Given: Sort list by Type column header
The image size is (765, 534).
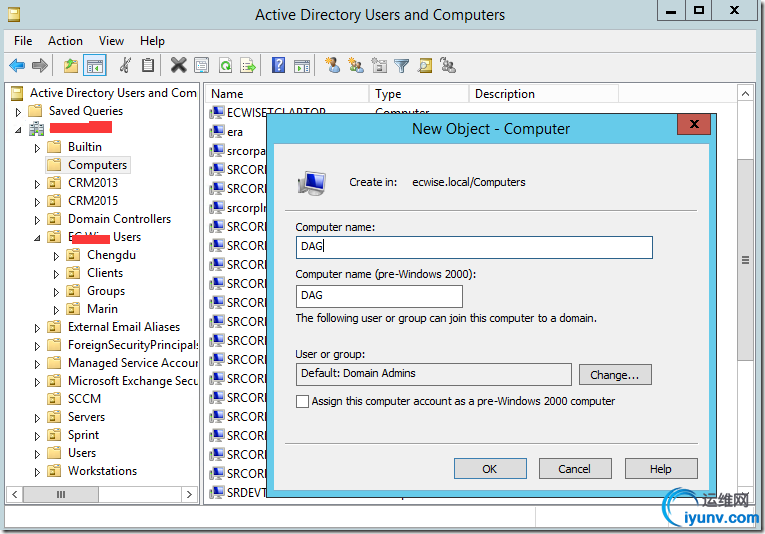Looking at the screenshot, I should [x=419, y=94].
